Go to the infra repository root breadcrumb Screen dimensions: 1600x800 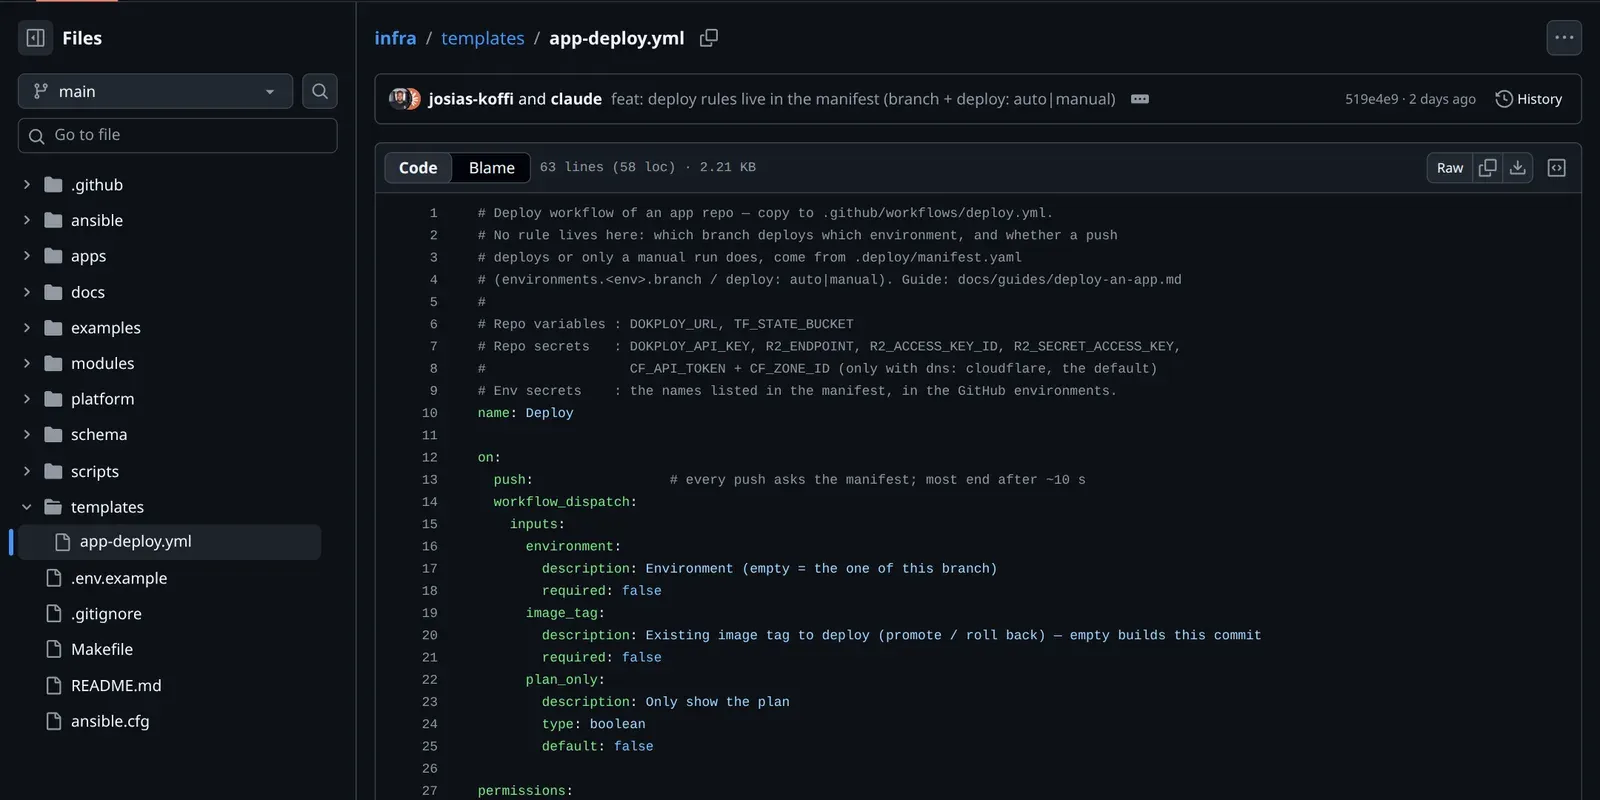pyautogui.click(x=395, y=38)
